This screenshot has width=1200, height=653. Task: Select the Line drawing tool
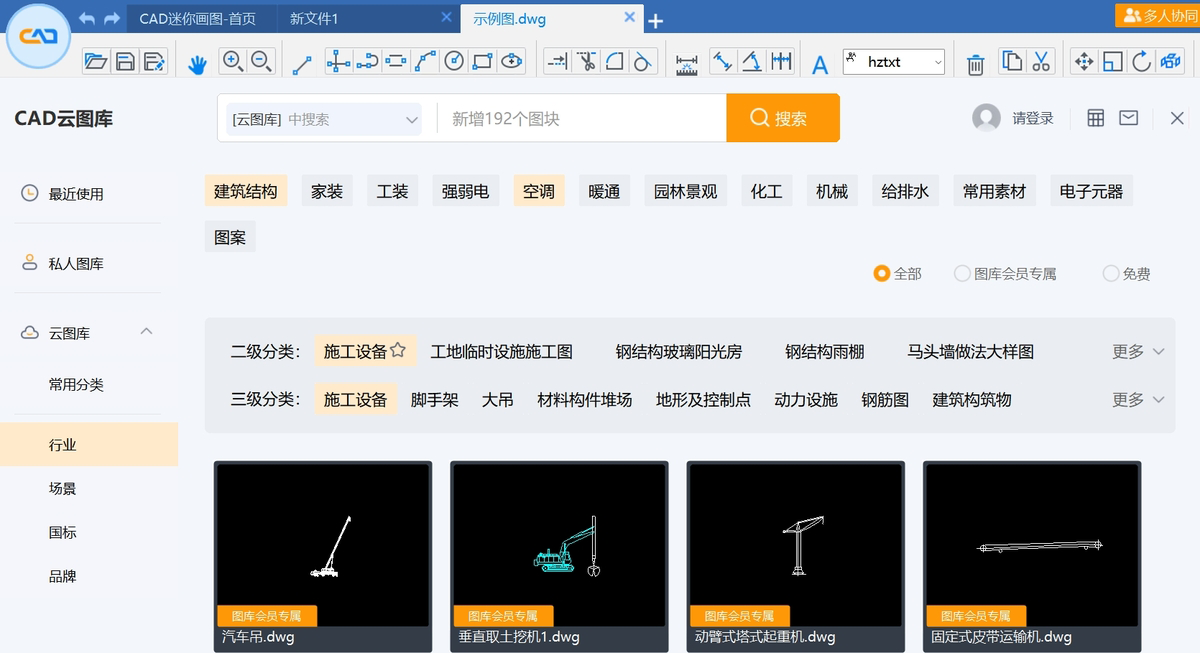(x=302, y=62)
